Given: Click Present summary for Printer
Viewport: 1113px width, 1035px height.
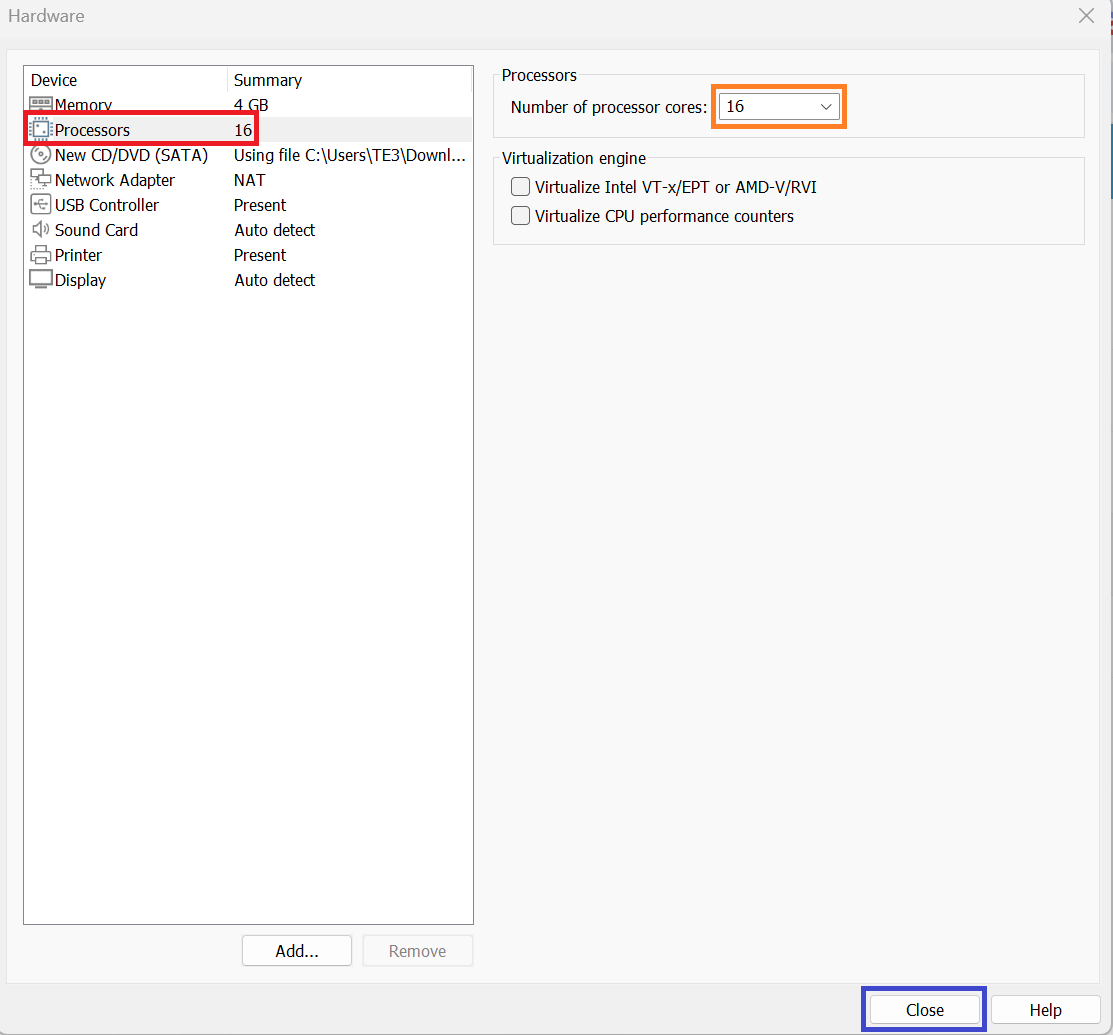Looking at the screenshot, I should pos(260,255).
